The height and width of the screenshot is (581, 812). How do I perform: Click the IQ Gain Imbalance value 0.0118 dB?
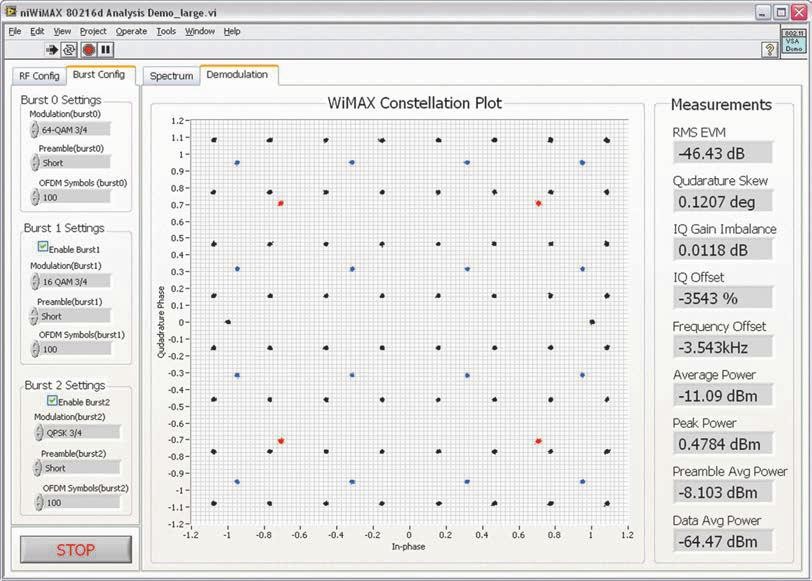[x=723, y=250]
